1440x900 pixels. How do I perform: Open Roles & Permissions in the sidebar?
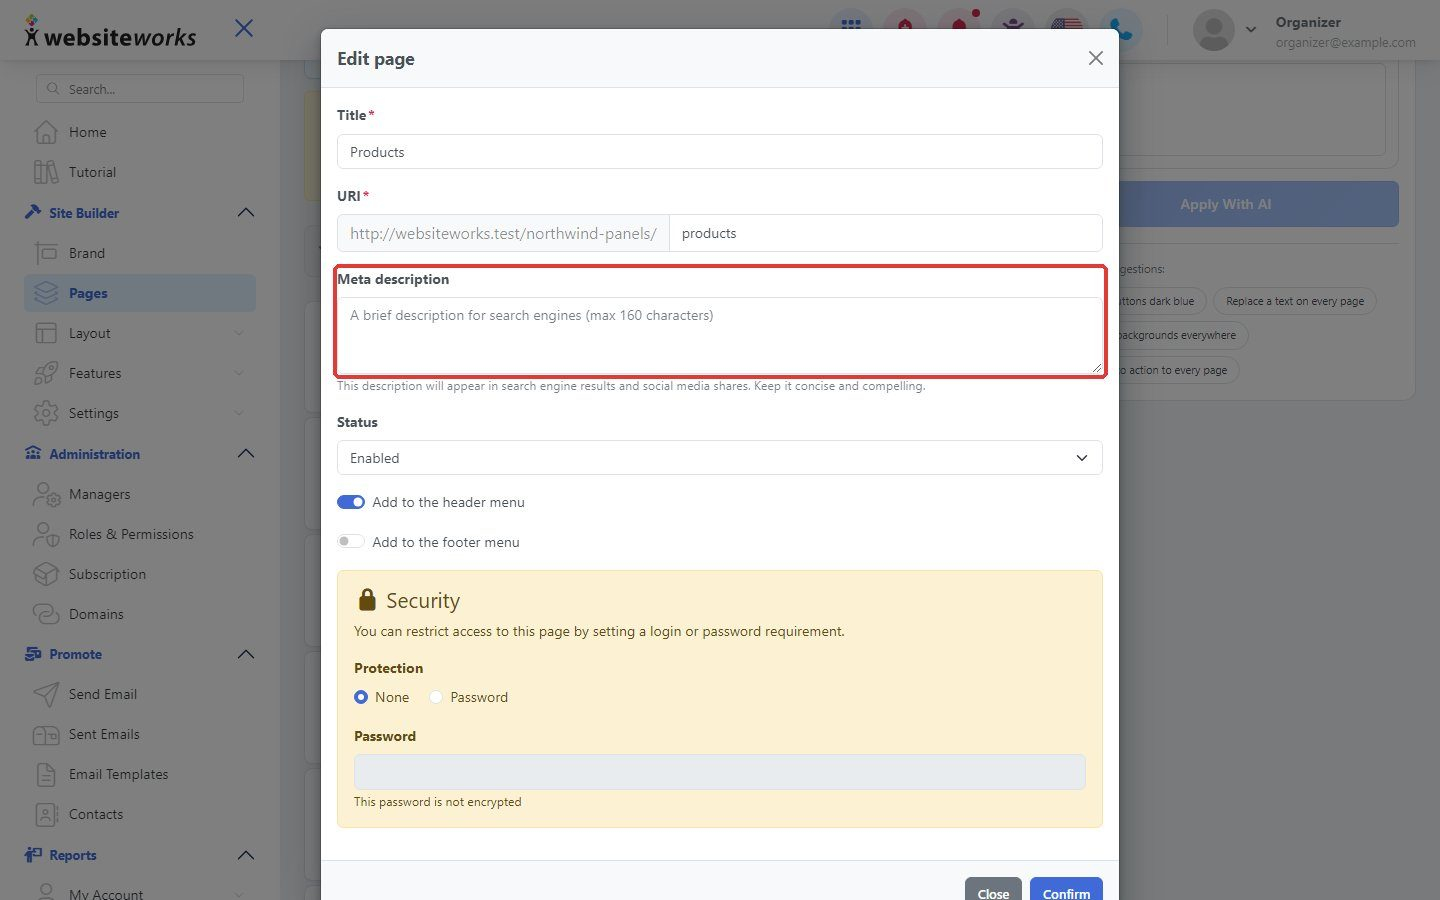(x=131, y=534)
